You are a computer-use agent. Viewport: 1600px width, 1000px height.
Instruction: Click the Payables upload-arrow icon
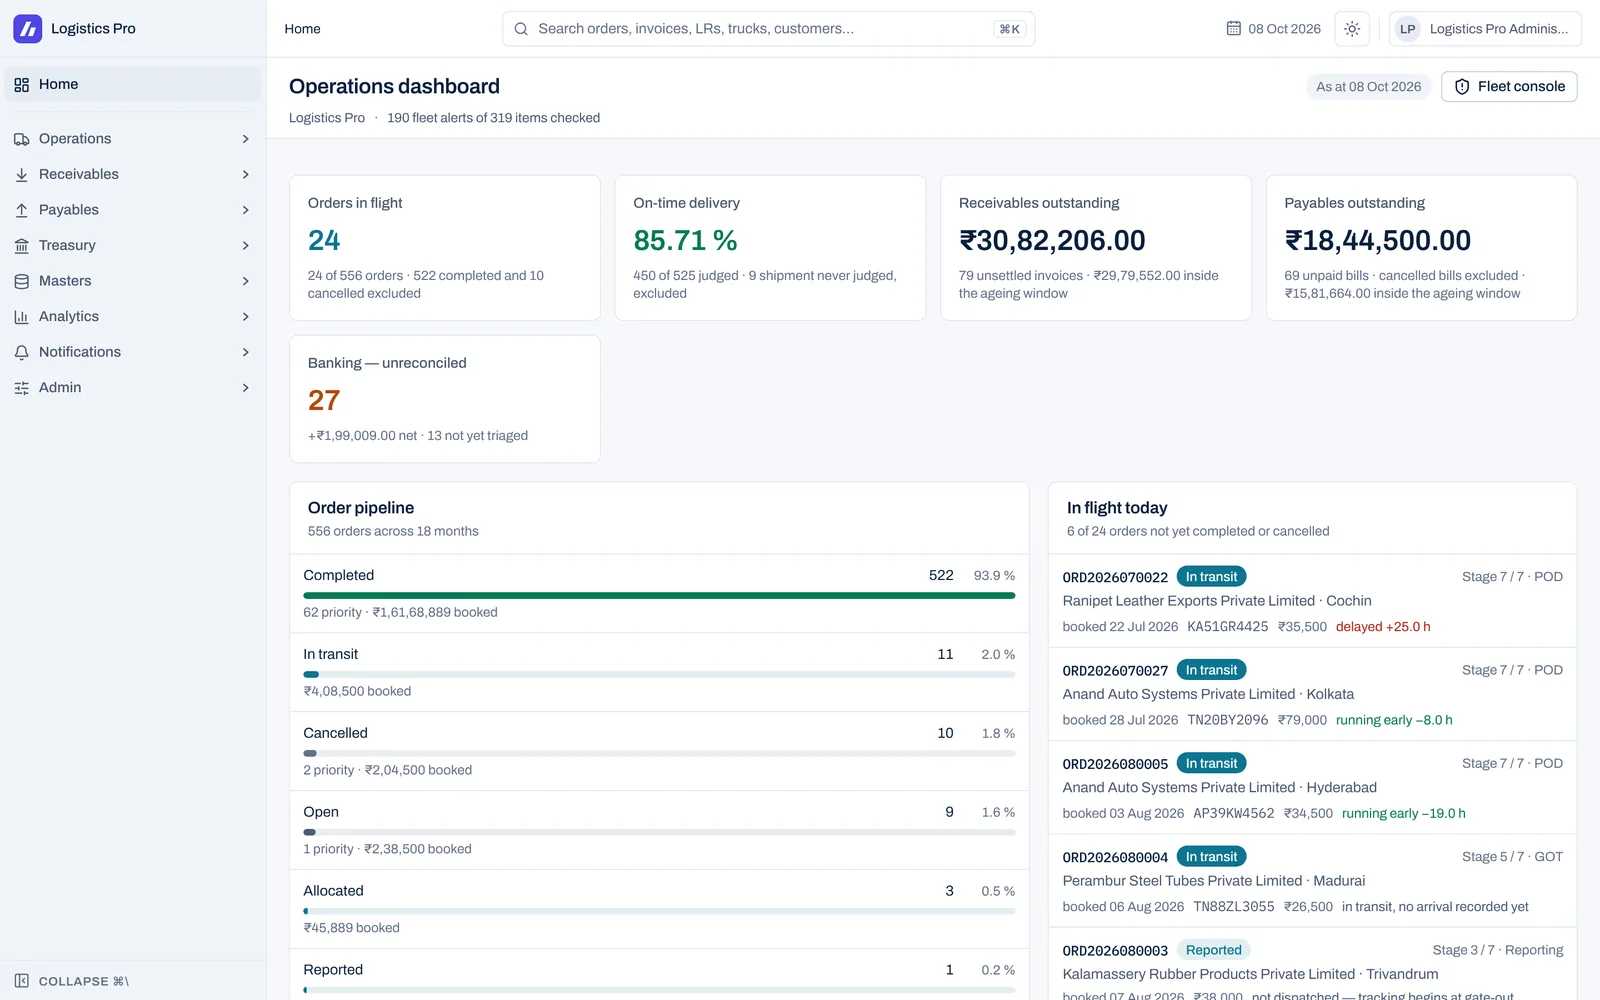coord(21,210)
